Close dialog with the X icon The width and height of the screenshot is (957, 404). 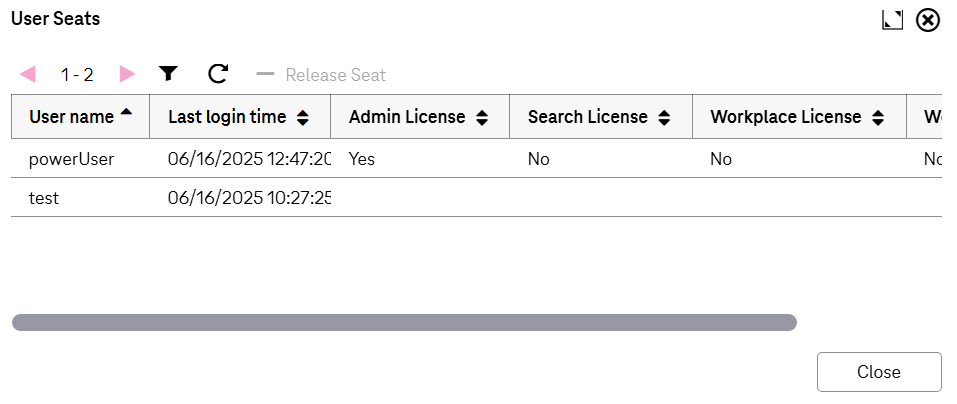pos(928,20)
